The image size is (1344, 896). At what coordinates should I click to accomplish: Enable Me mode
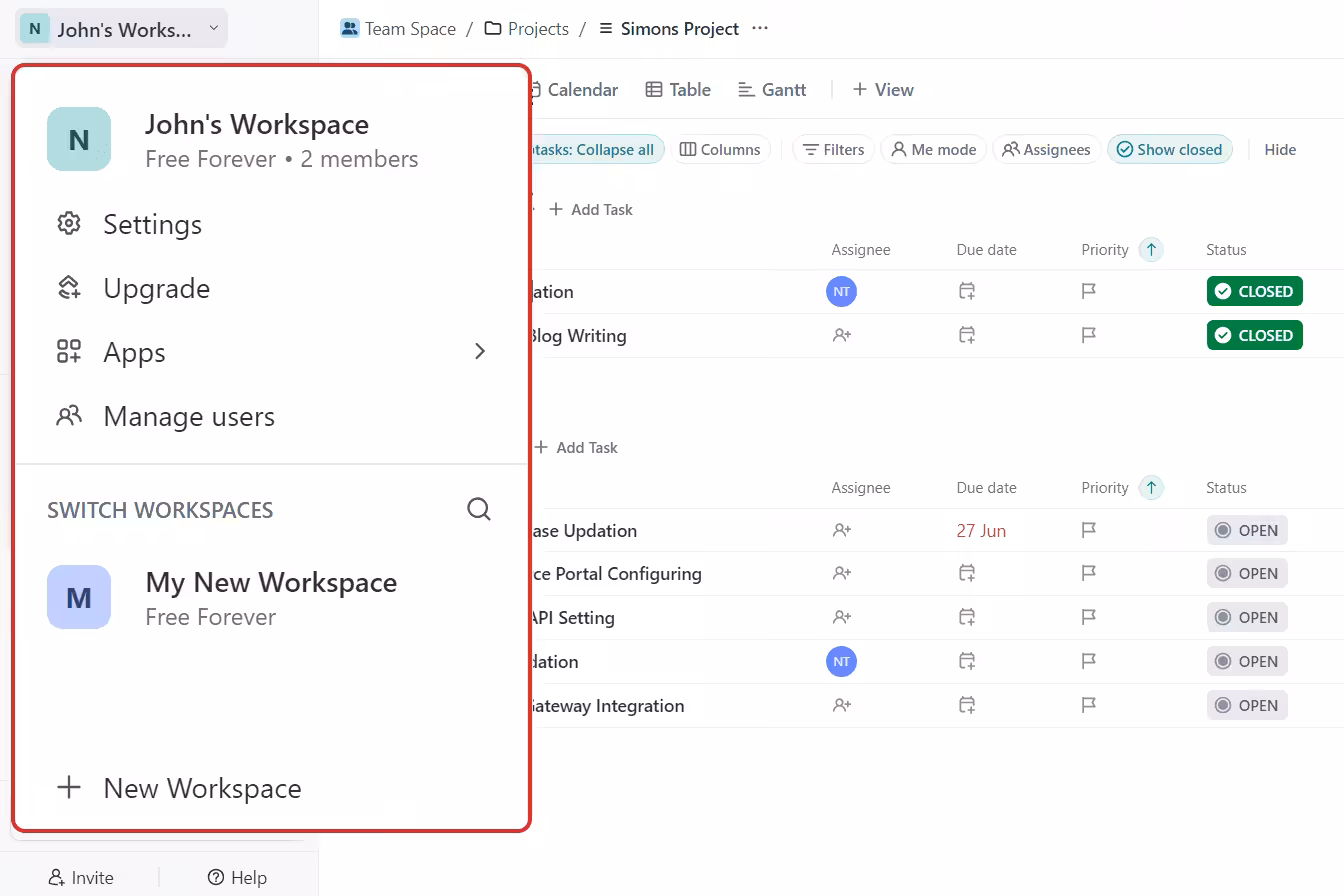pyautogui.click(x=933, y=149)
